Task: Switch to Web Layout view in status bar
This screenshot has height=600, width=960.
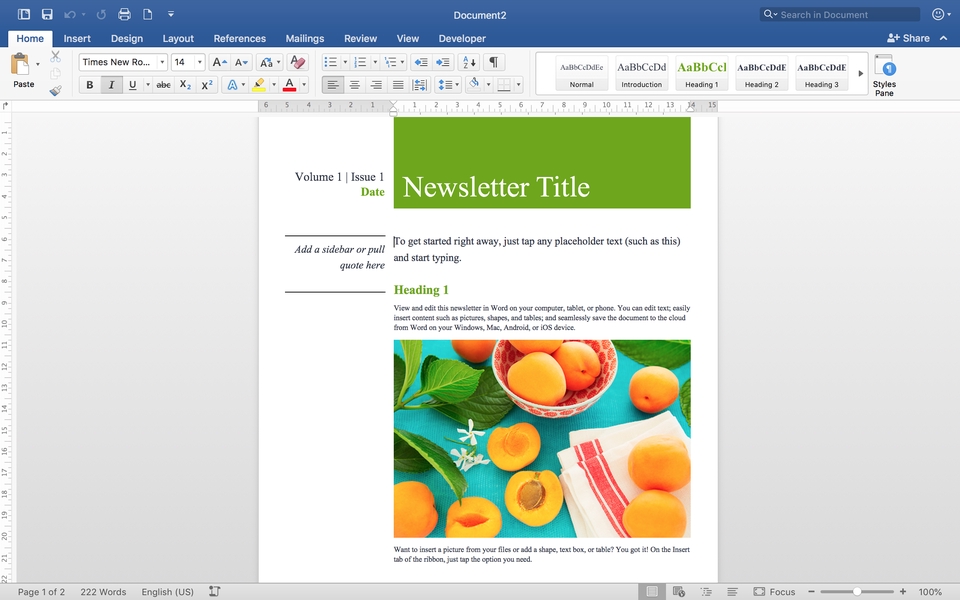Action: pos(678,591)
